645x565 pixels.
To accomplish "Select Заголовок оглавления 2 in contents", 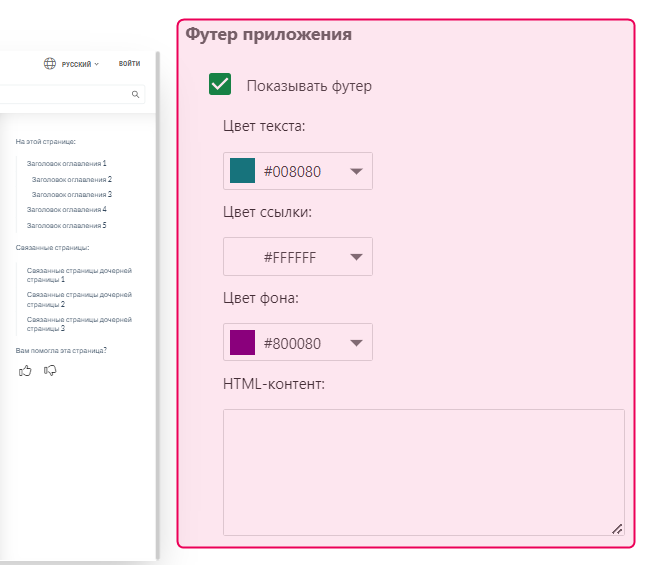I will click(71, 178).
